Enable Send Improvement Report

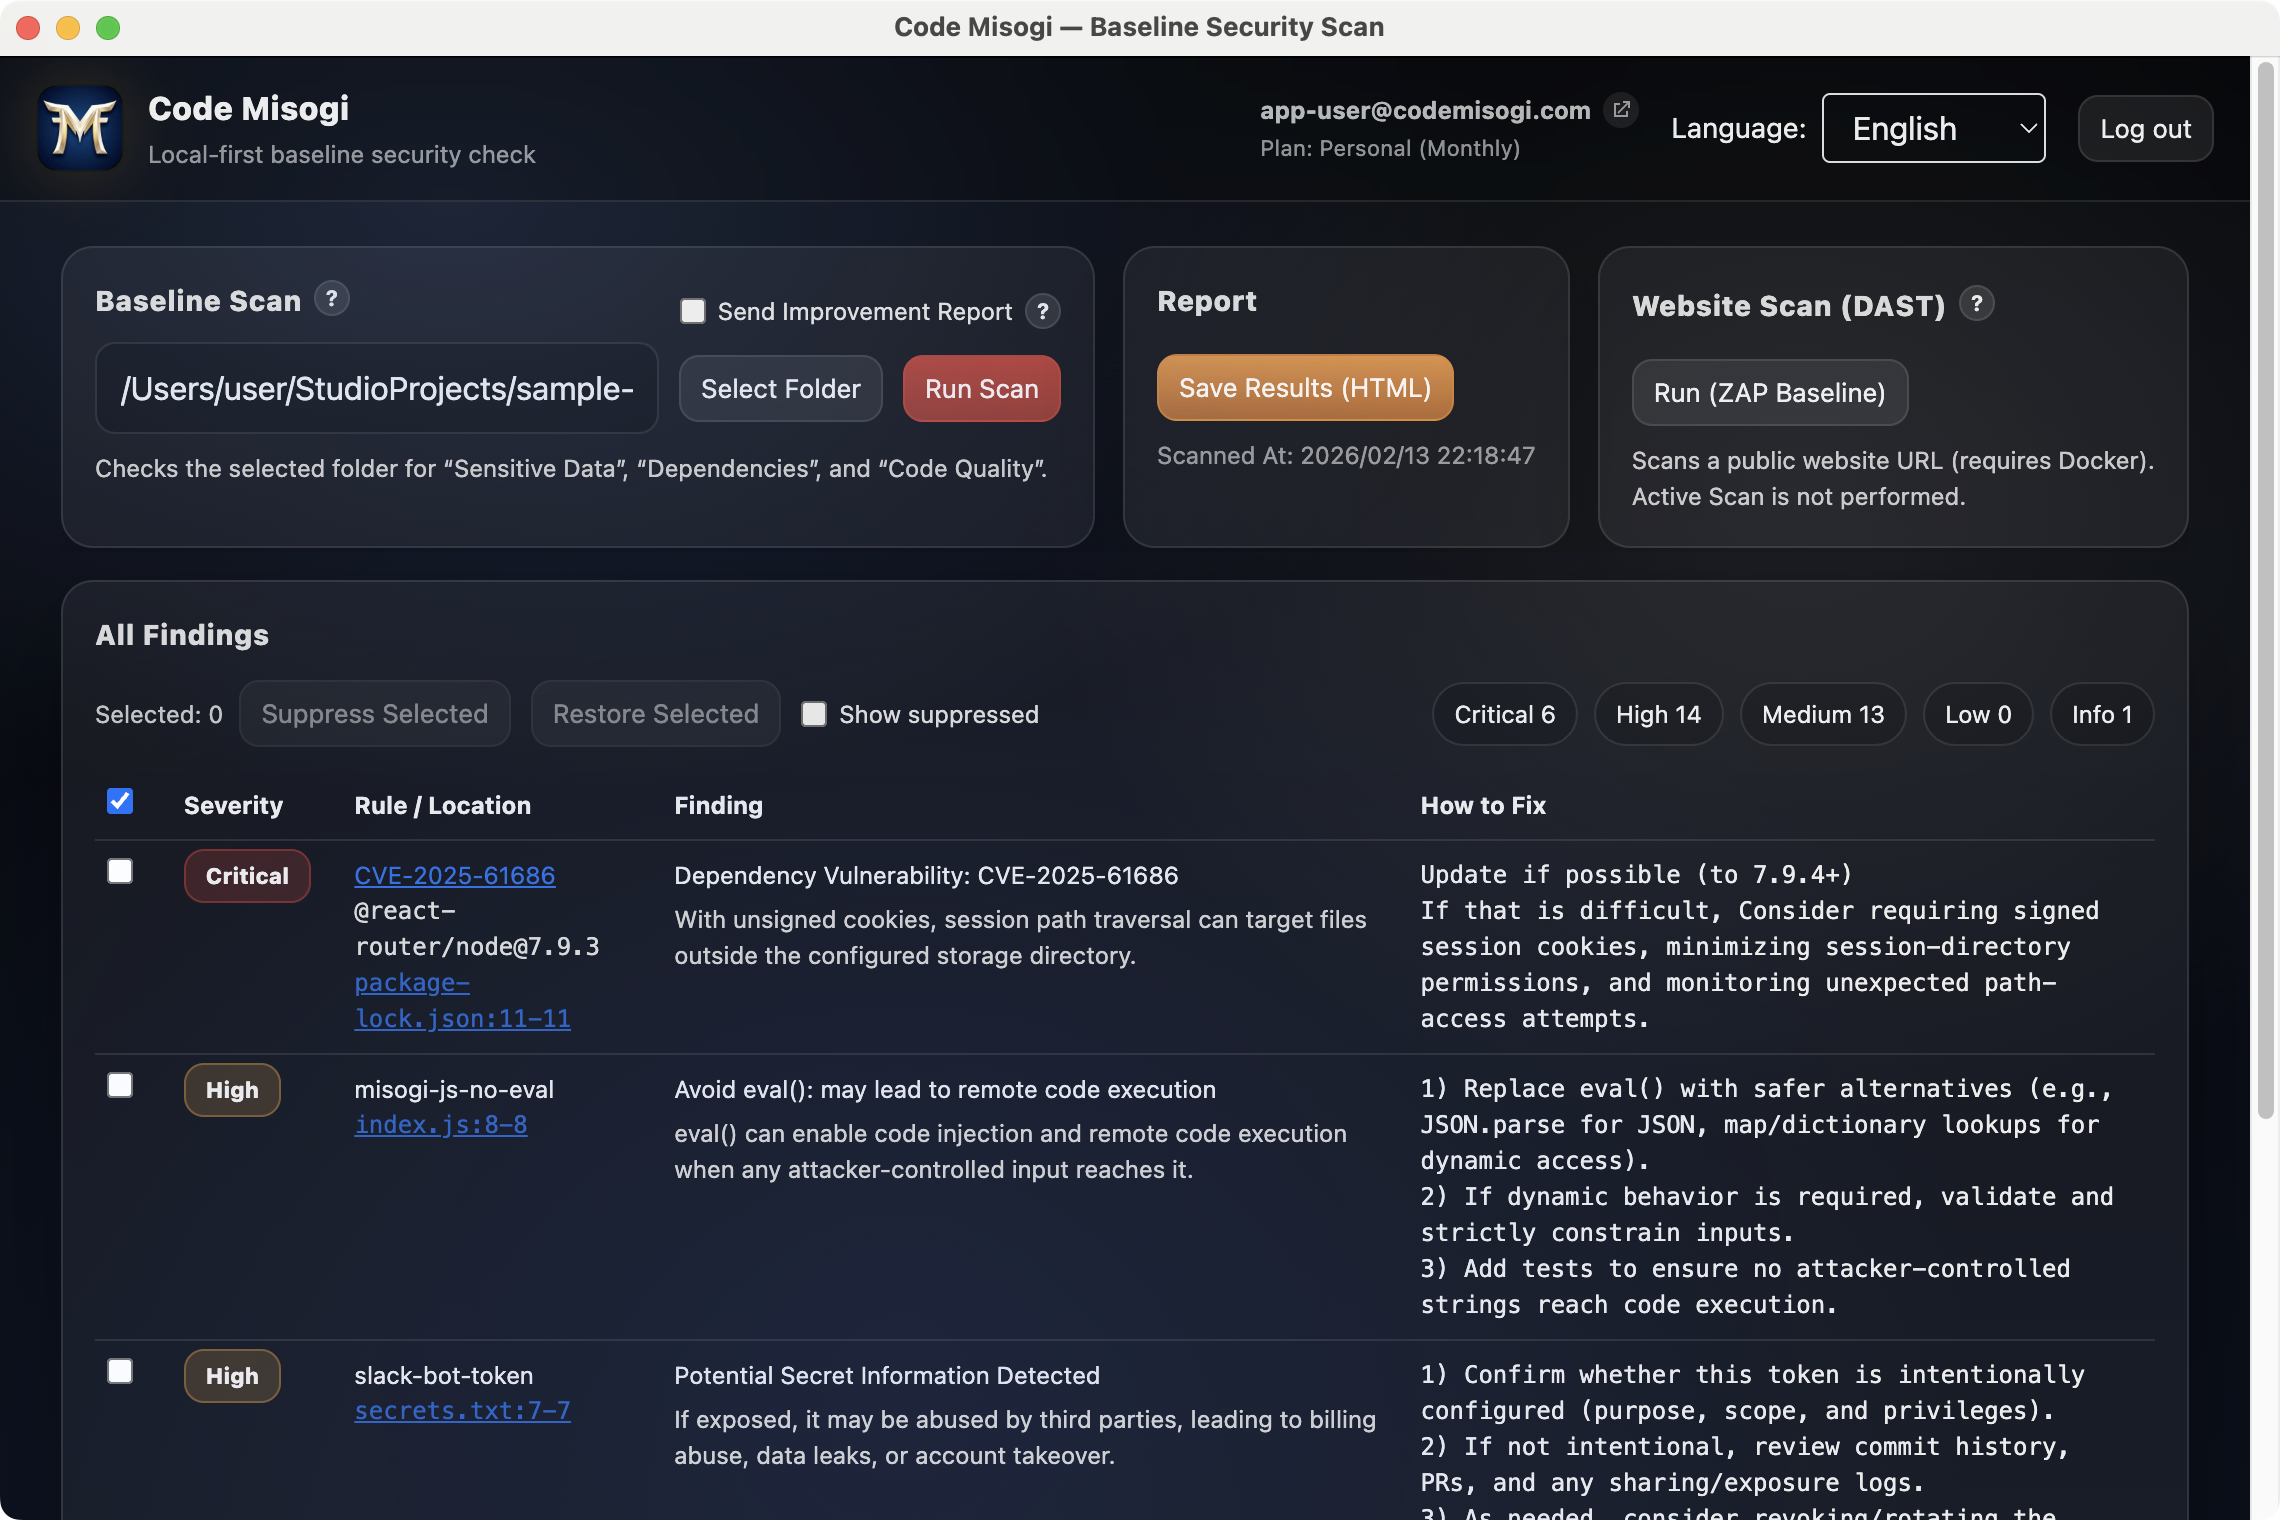pos(692,311)
